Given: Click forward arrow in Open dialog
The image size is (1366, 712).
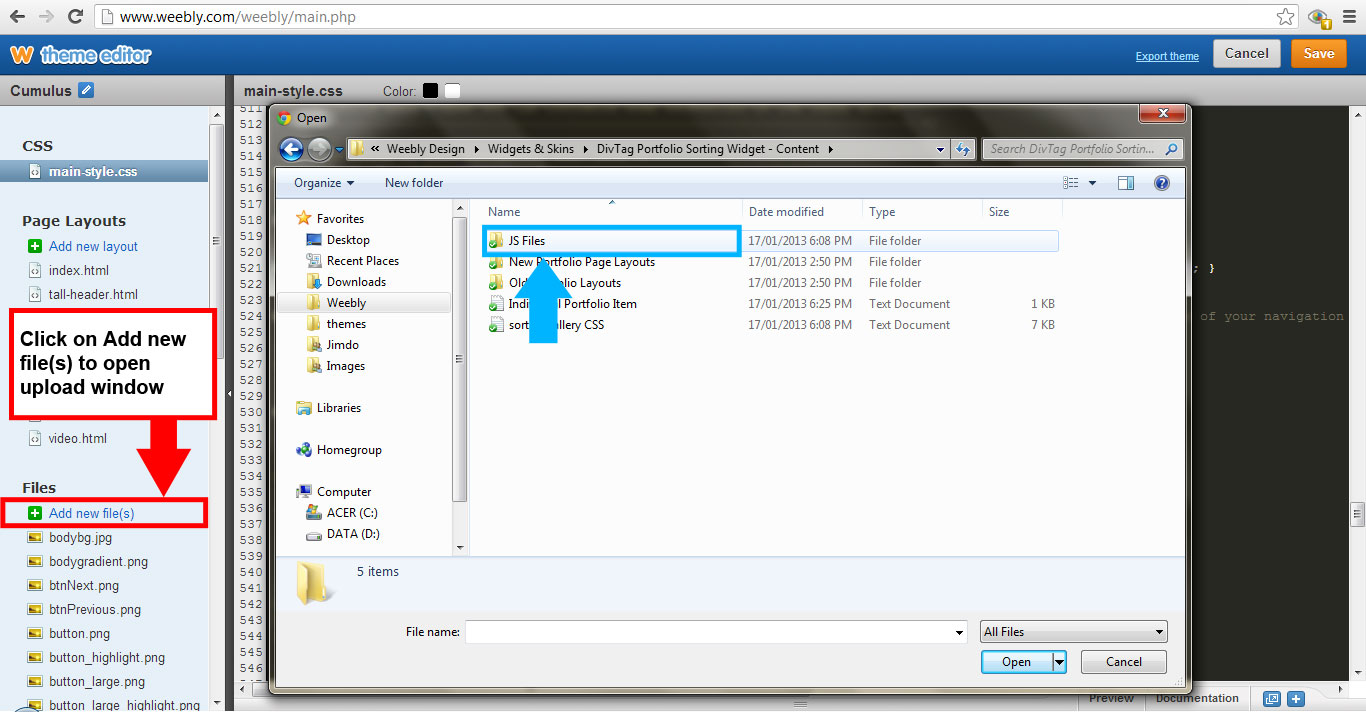Looking at the screenshot, I should pos(319,149).
